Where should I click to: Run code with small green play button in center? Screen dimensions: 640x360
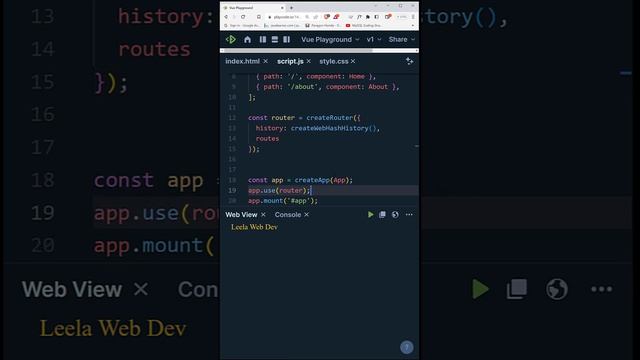click(x=371, y=215)
